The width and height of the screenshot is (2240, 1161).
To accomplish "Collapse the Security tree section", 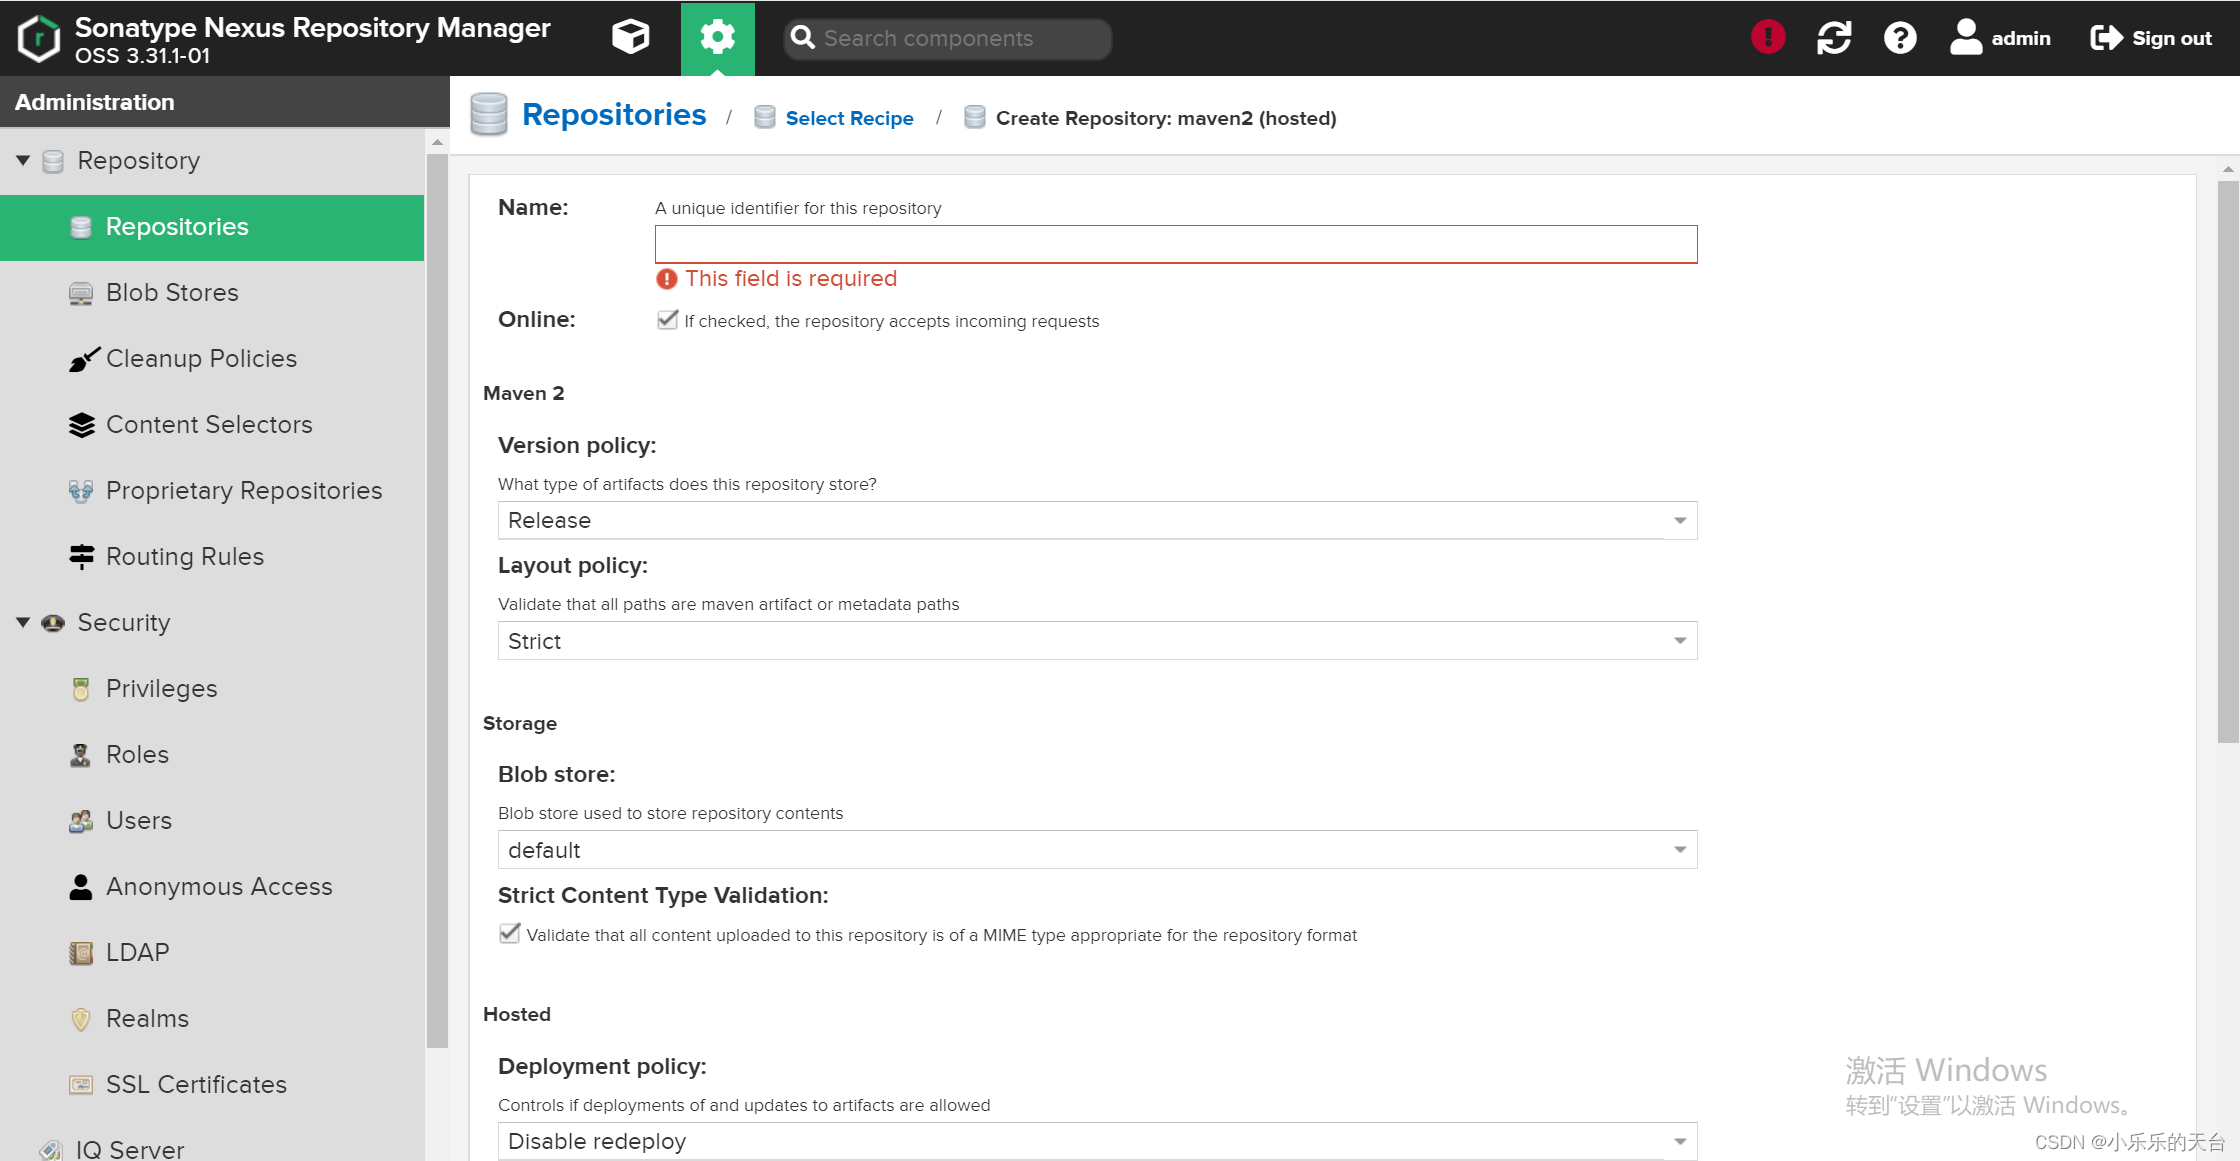I will (x=23, y=622).
